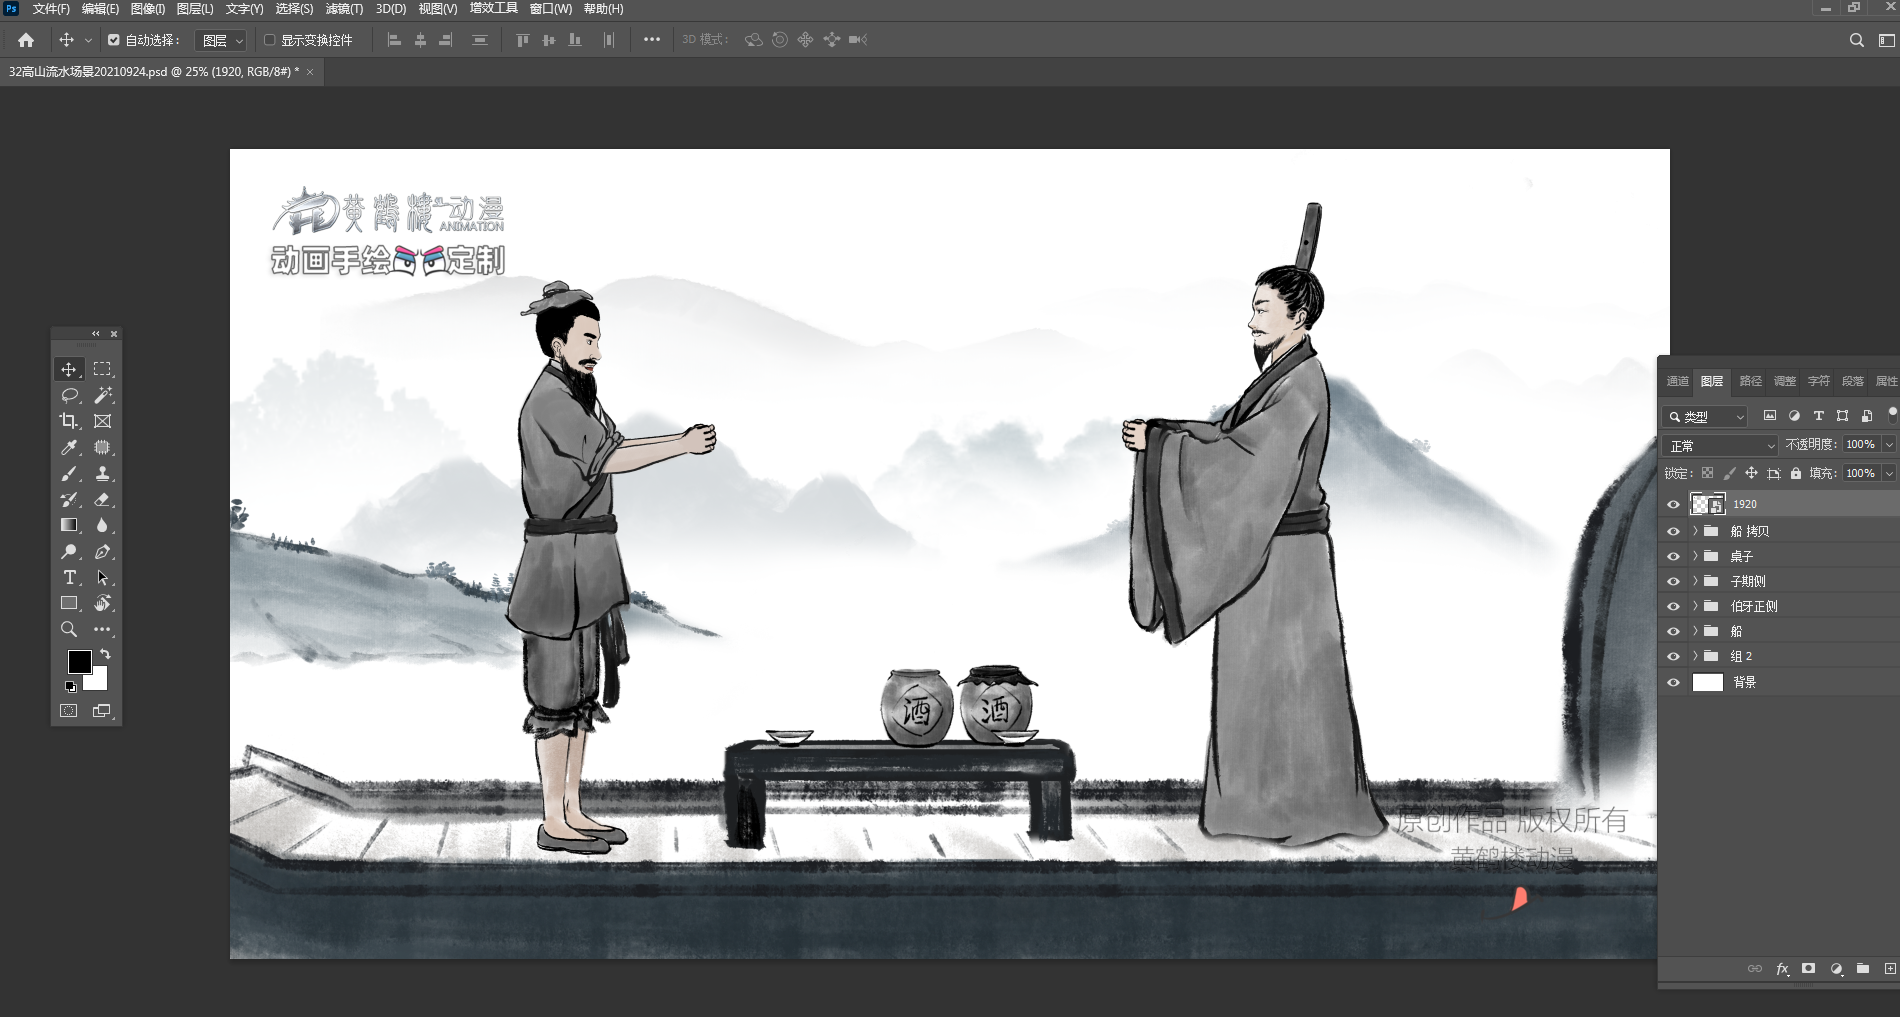Select the Brush tool
Screen dimensions: 1900x1017
click(x=68, y=474)
